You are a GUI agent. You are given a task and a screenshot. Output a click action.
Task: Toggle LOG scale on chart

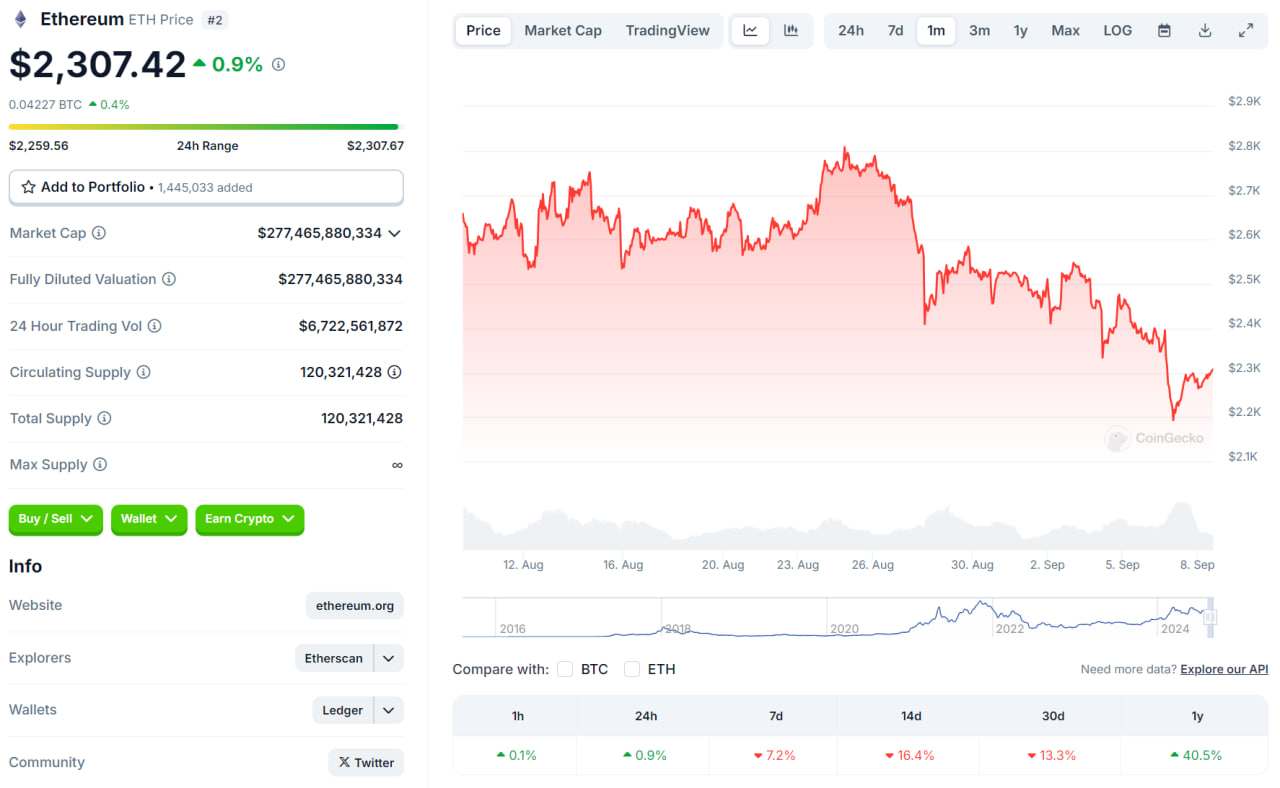coord(1117,30)
